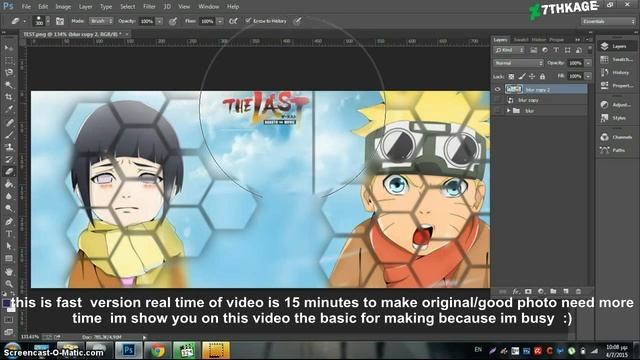Toggle lock transparent pixels
Screen dimensions: 640x360
coord(511,76)
